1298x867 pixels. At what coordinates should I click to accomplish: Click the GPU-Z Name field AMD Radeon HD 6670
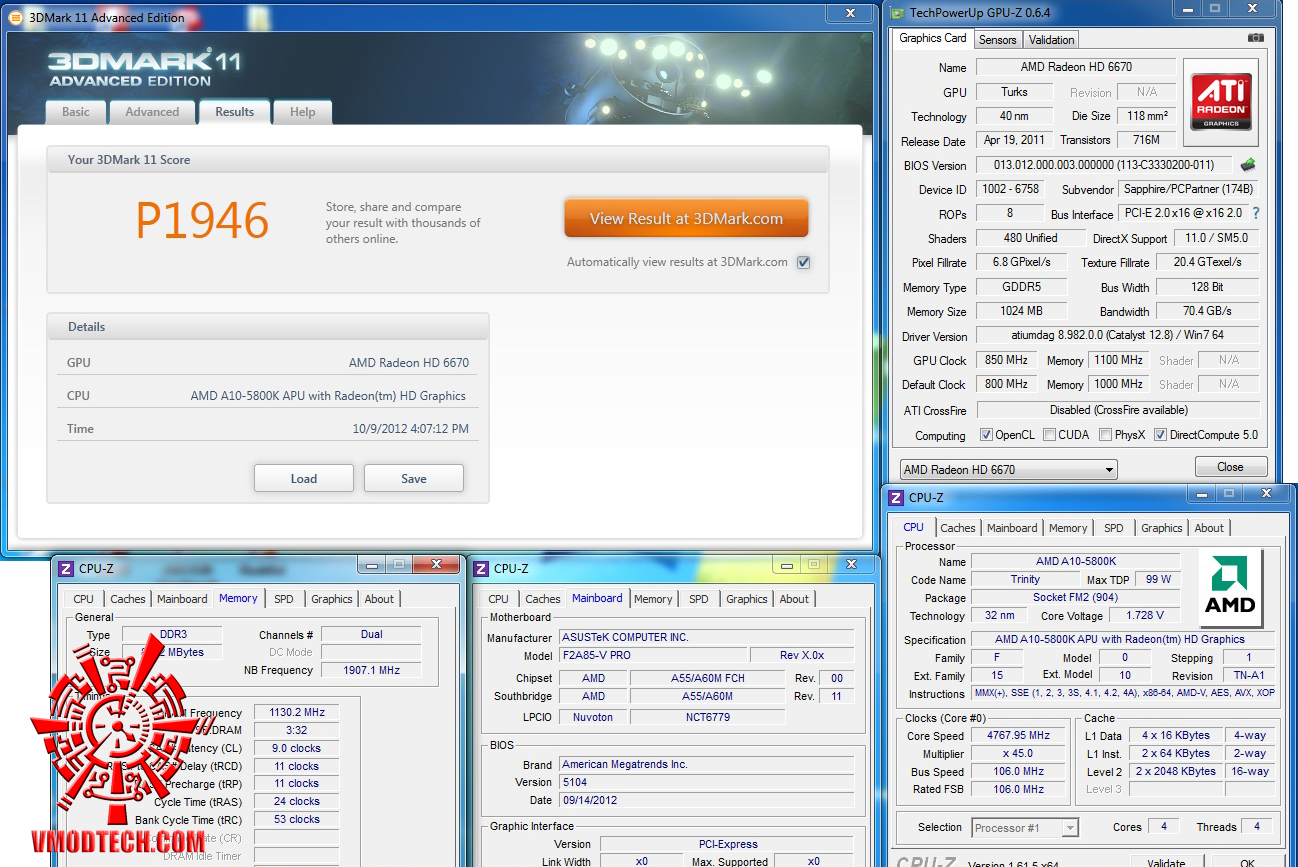tap(1076, 67)
